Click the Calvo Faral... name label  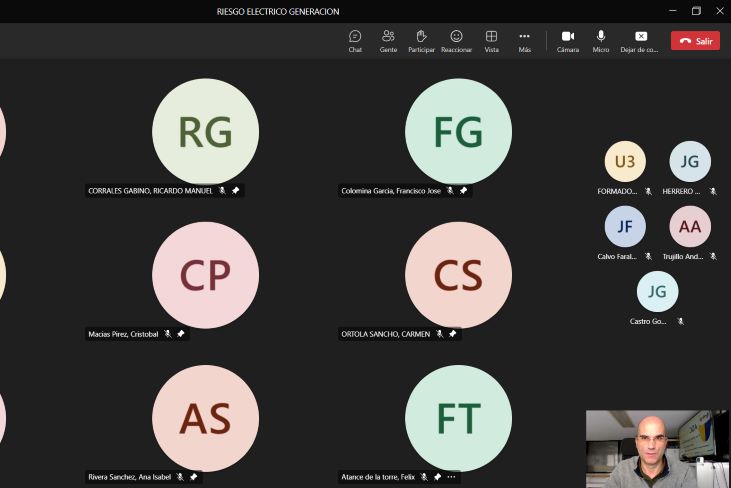click(617, 256)
